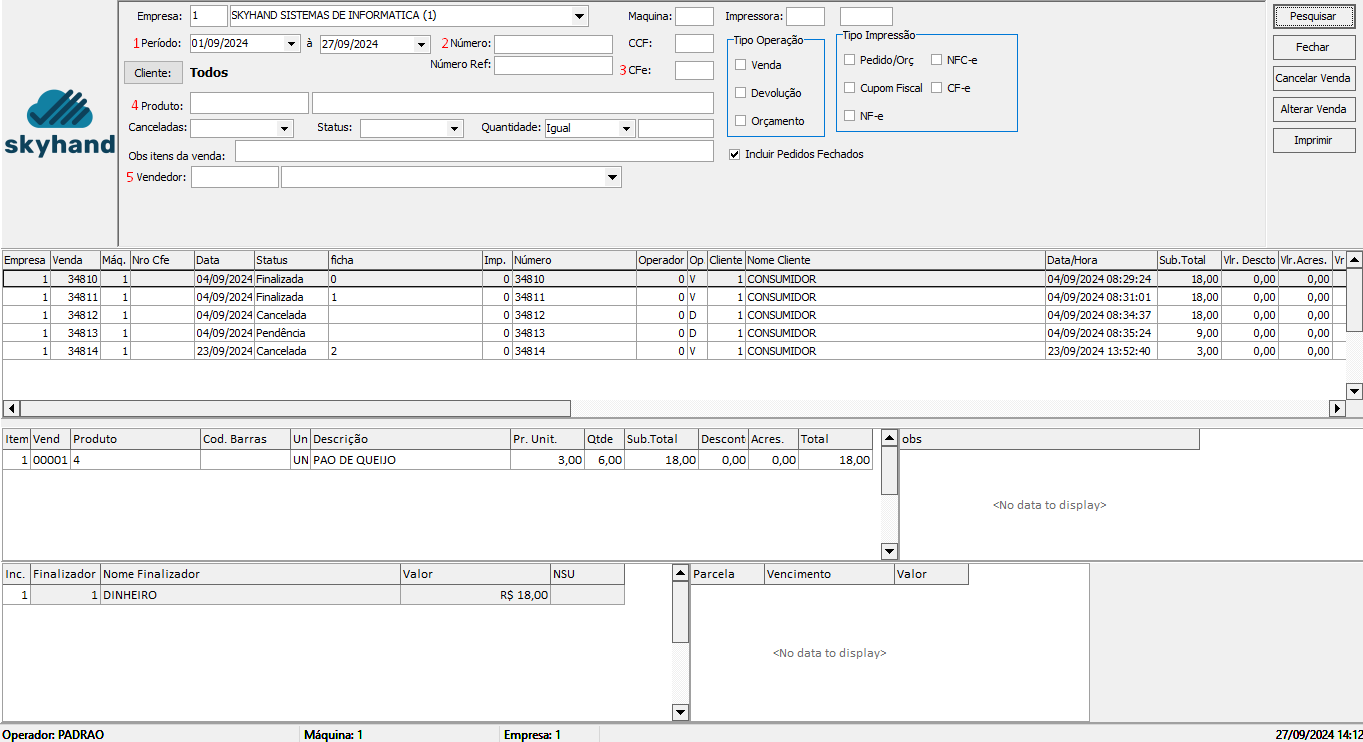The height and width of the screenshot is (742, 1363).
Task: Open the Empresa dropdown list
Action: pyautogui.click(x=580, y=16)
